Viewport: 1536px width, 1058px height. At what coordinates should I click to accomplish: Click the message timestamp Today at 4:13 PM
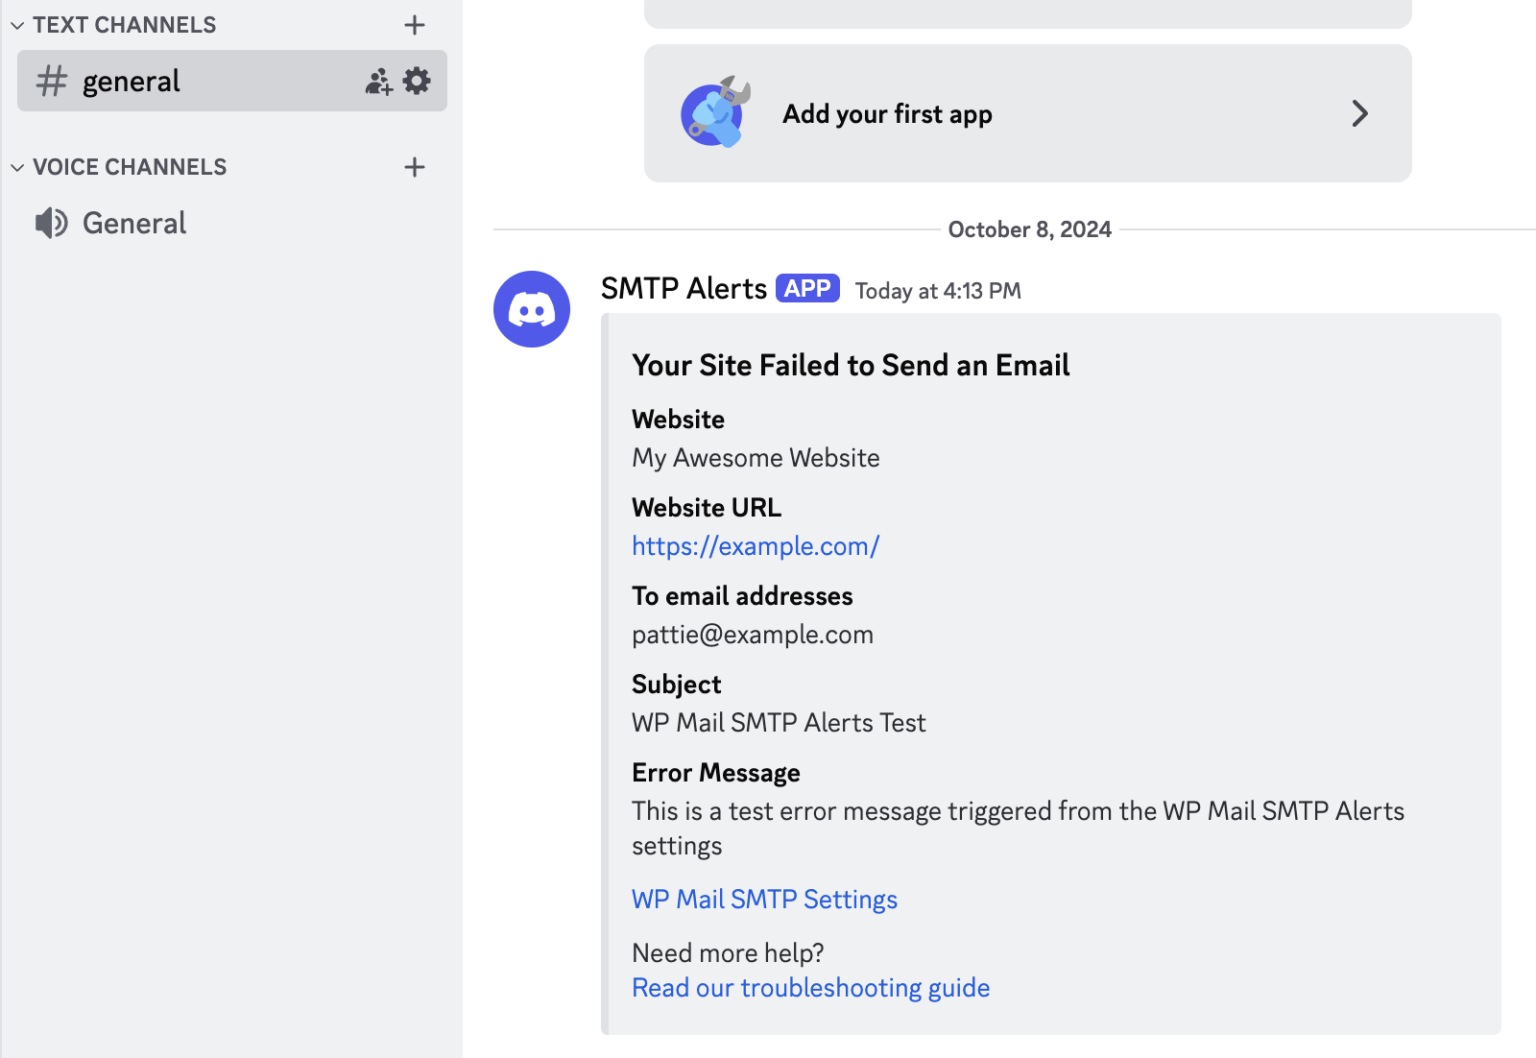[x=937, y=291]
